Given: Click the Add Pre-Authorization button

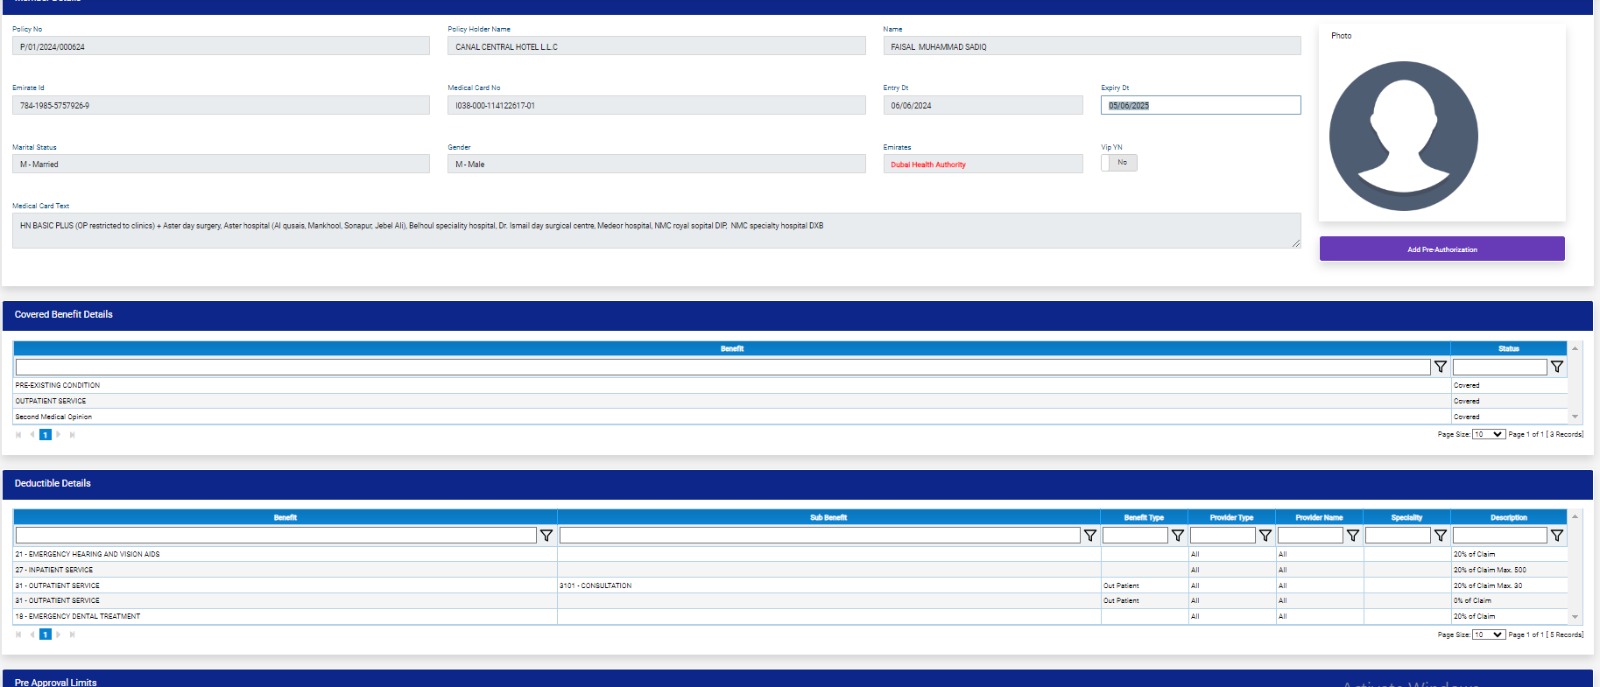Looking at the screenshot, I should point(1441,249).
